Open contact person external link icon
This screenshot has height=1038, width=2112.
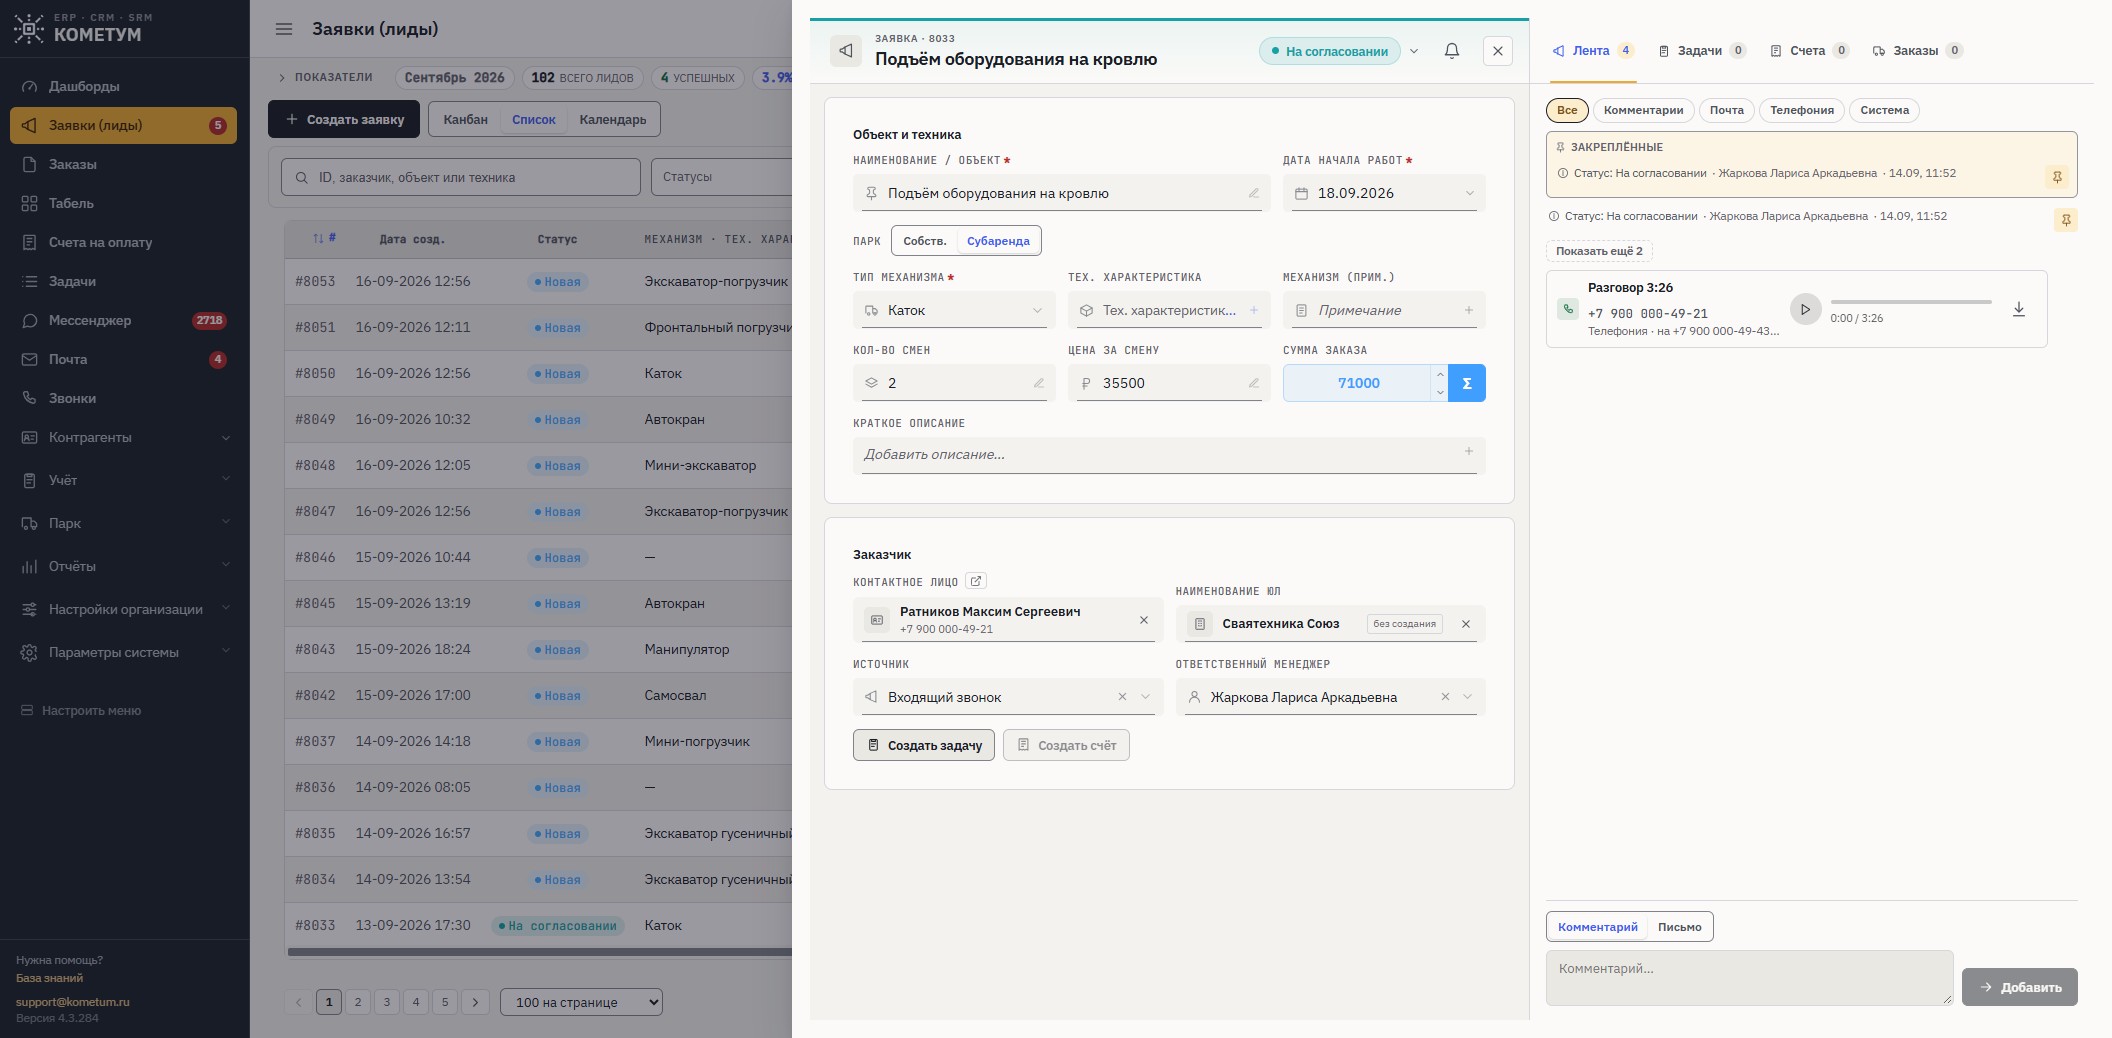[976, 581]
